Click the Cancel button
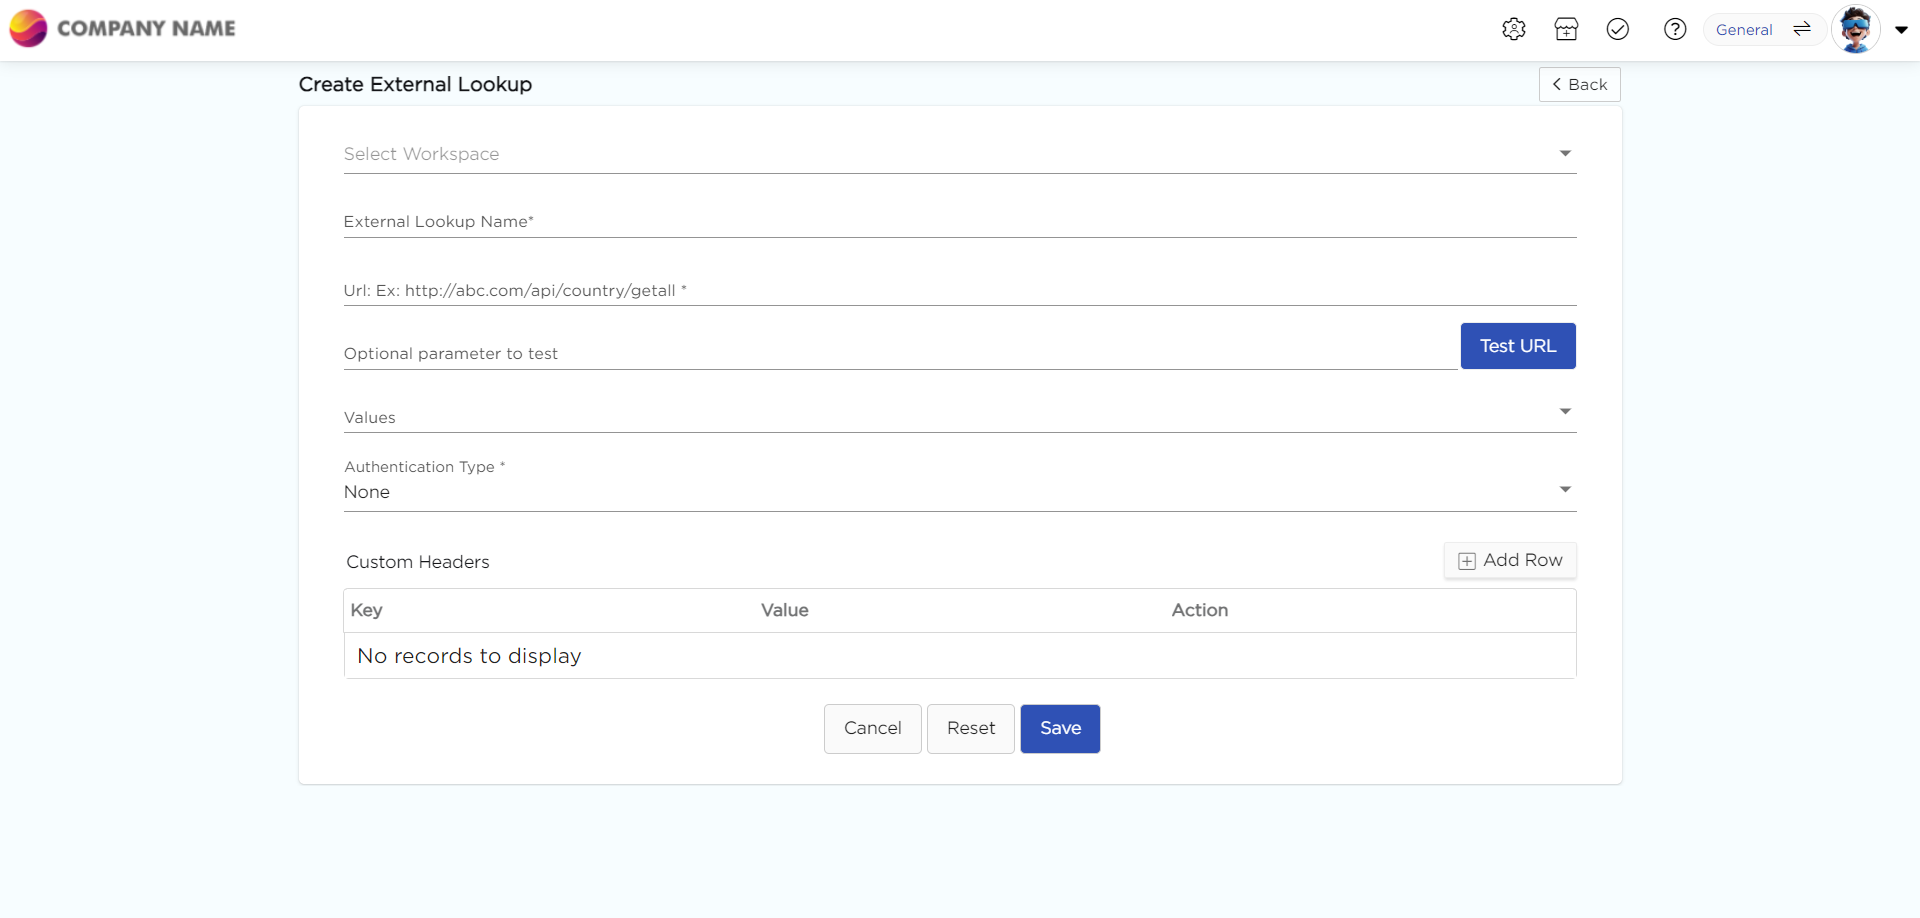Viewport: 1920px width, 918px height. tap(872, 729)
